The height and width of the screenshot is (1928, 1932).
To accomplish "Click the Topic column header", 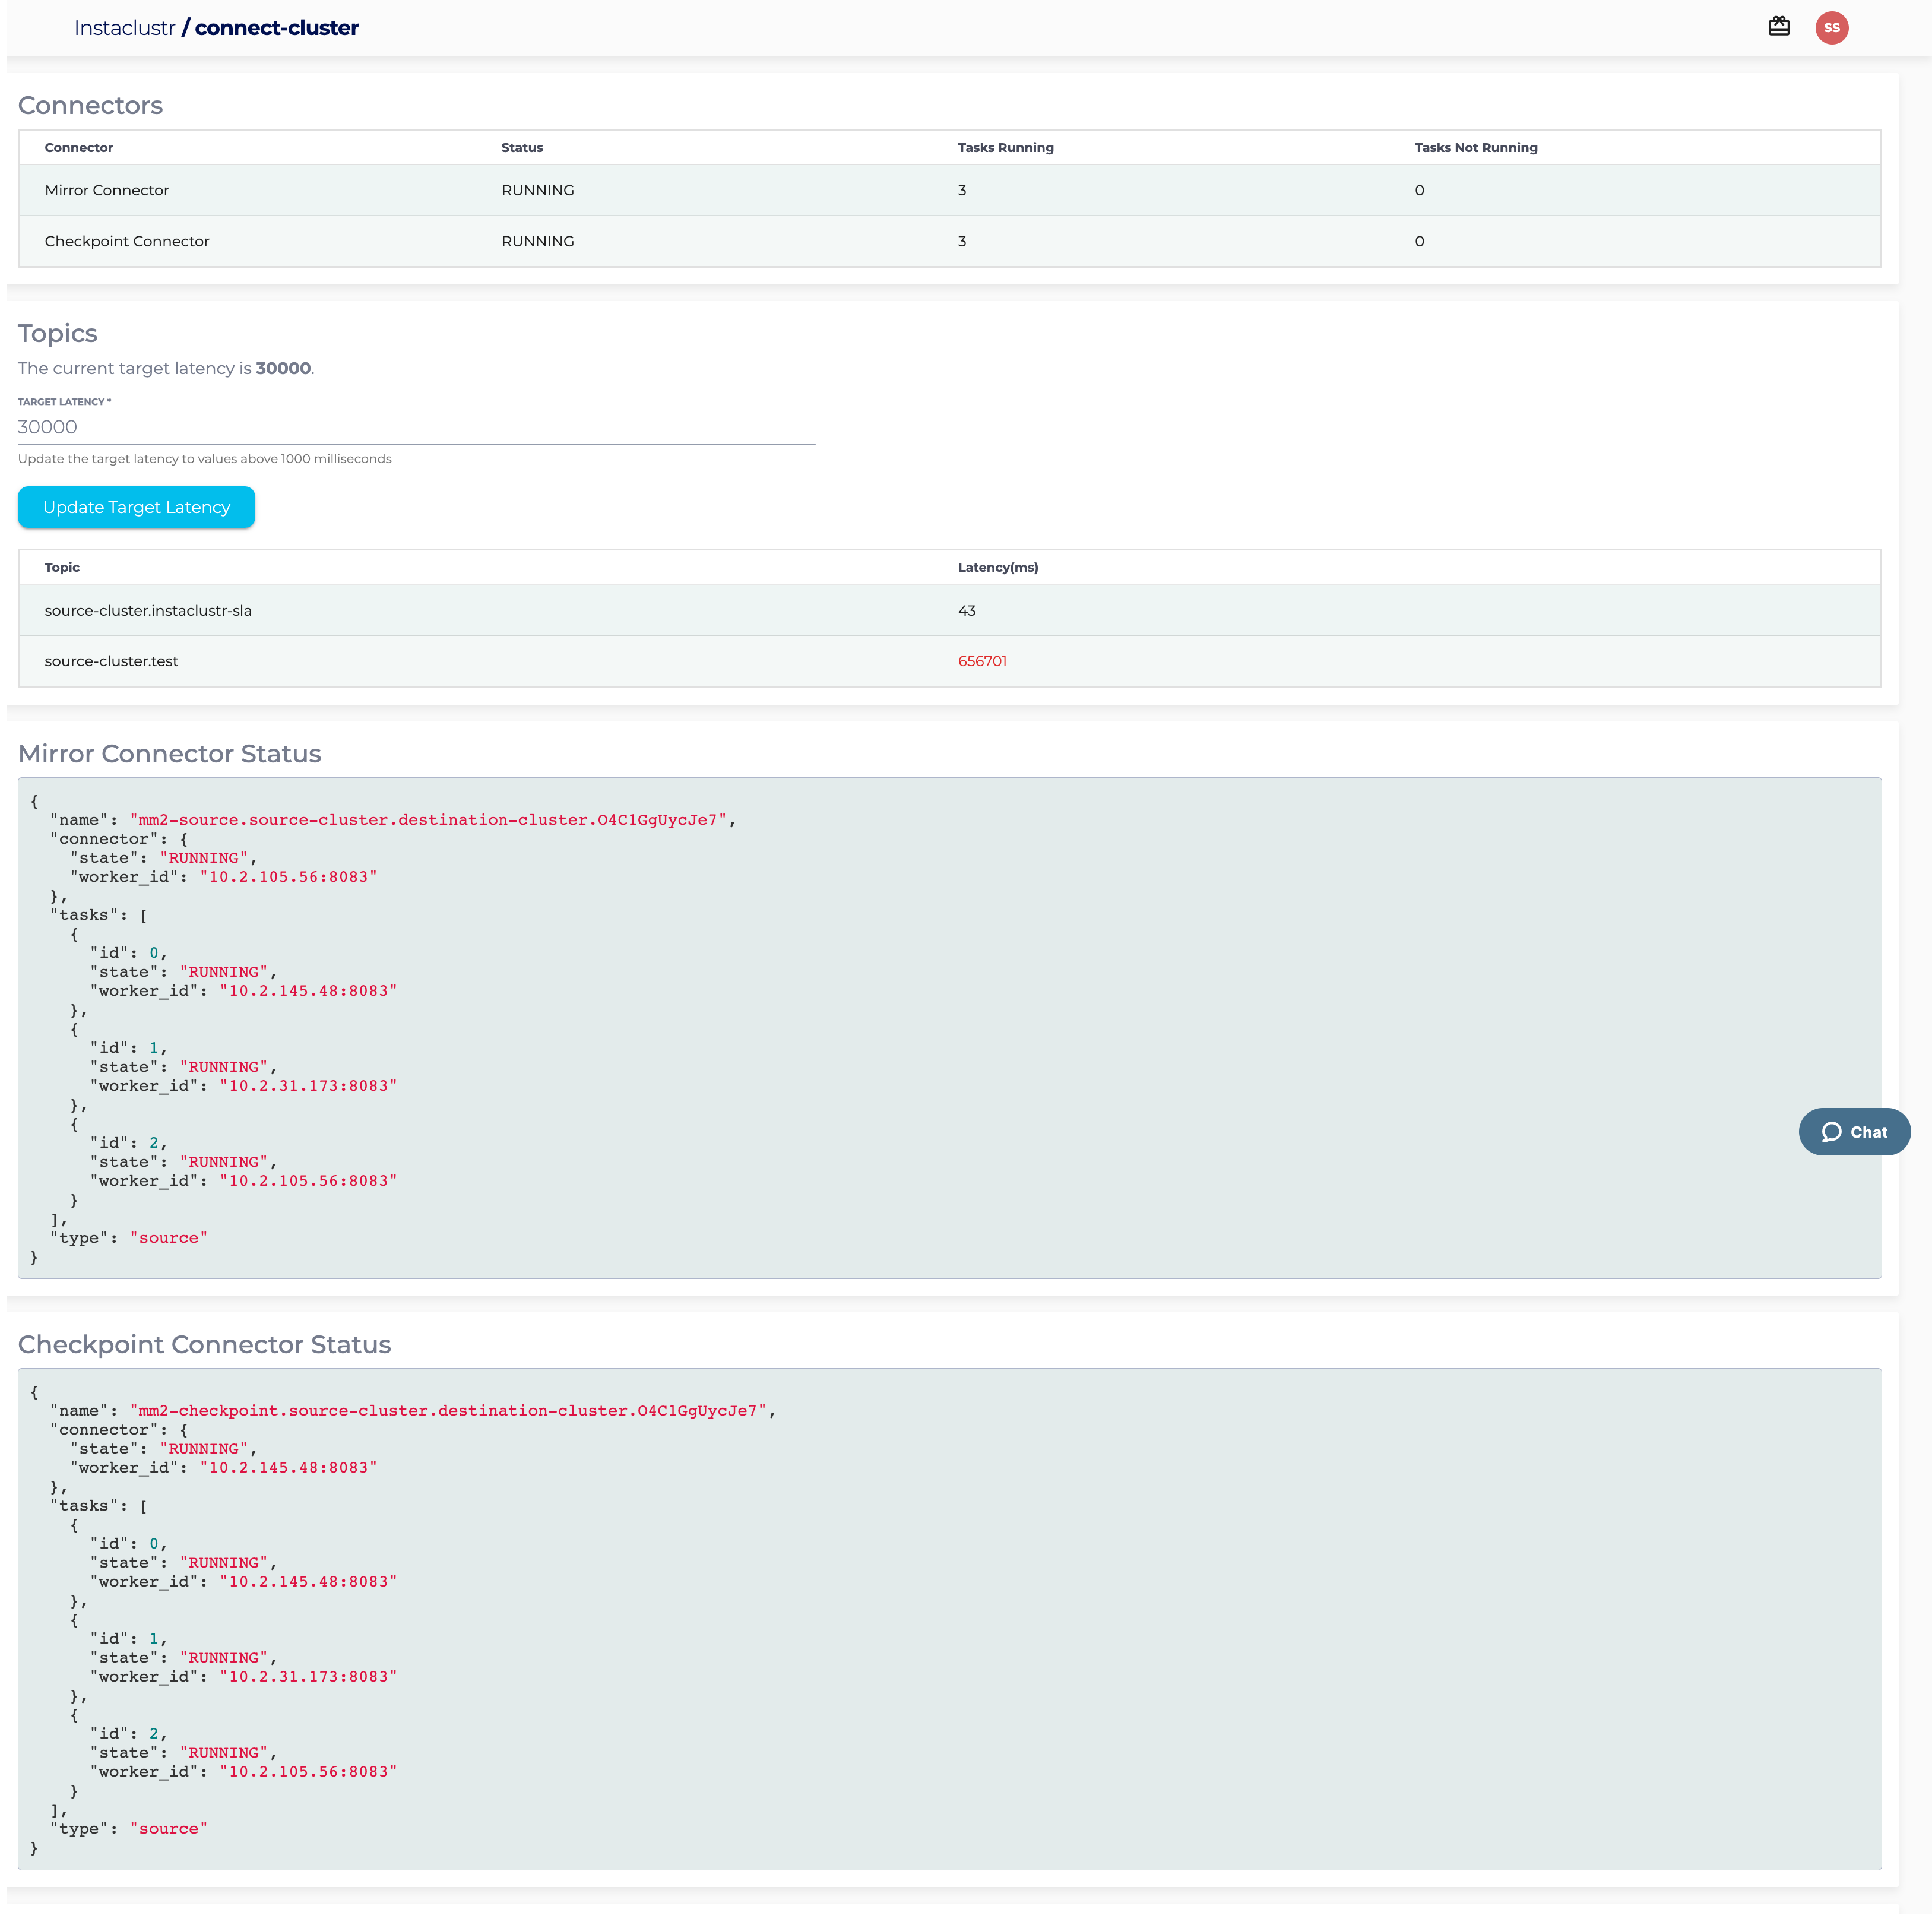I will coord(62,567).
